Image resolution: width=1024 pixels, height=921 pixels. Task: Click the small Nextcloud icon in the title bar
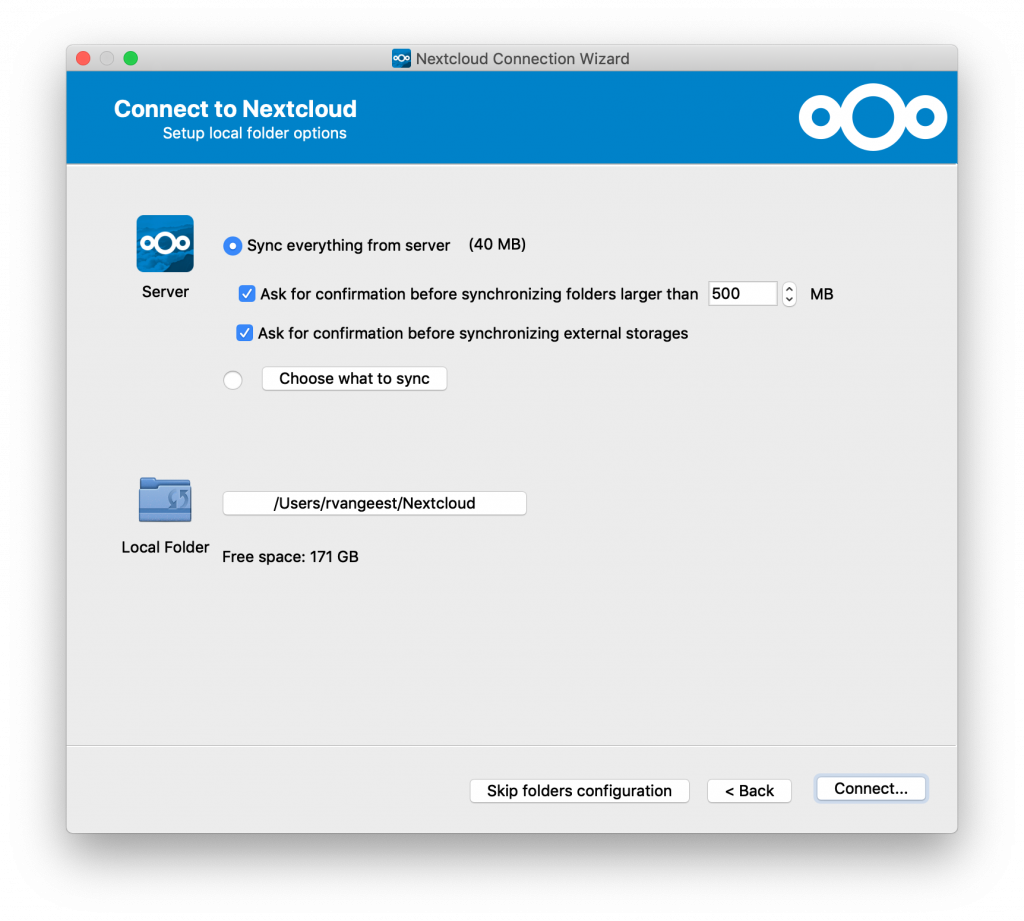click(401, 59)
